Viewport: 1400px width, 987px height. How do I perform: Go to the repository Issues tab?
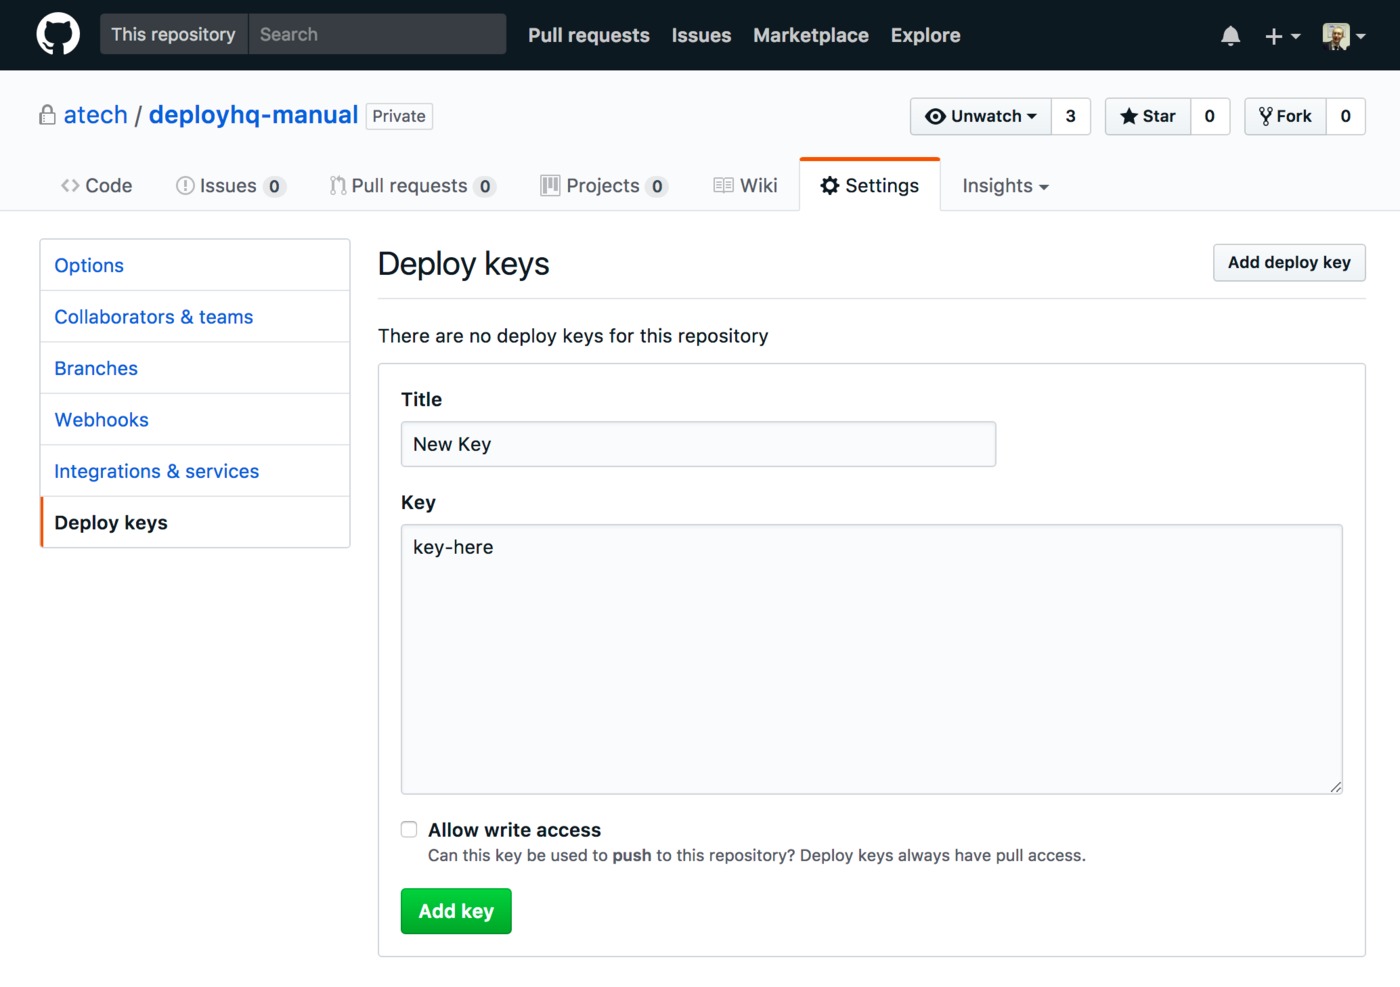click(230, 186)
